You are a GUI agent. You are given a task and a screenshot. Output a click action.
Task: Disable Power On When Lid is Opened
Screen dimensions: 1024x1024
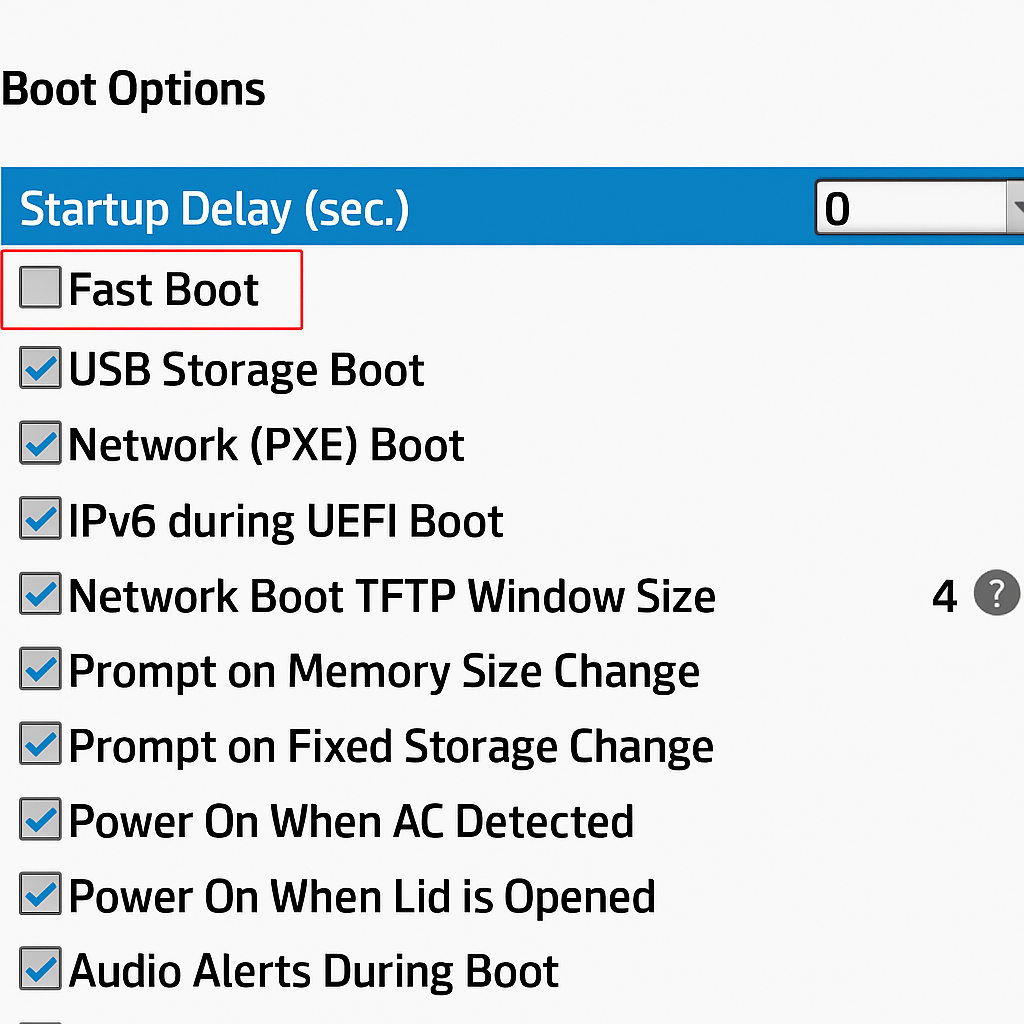[39, 894]
